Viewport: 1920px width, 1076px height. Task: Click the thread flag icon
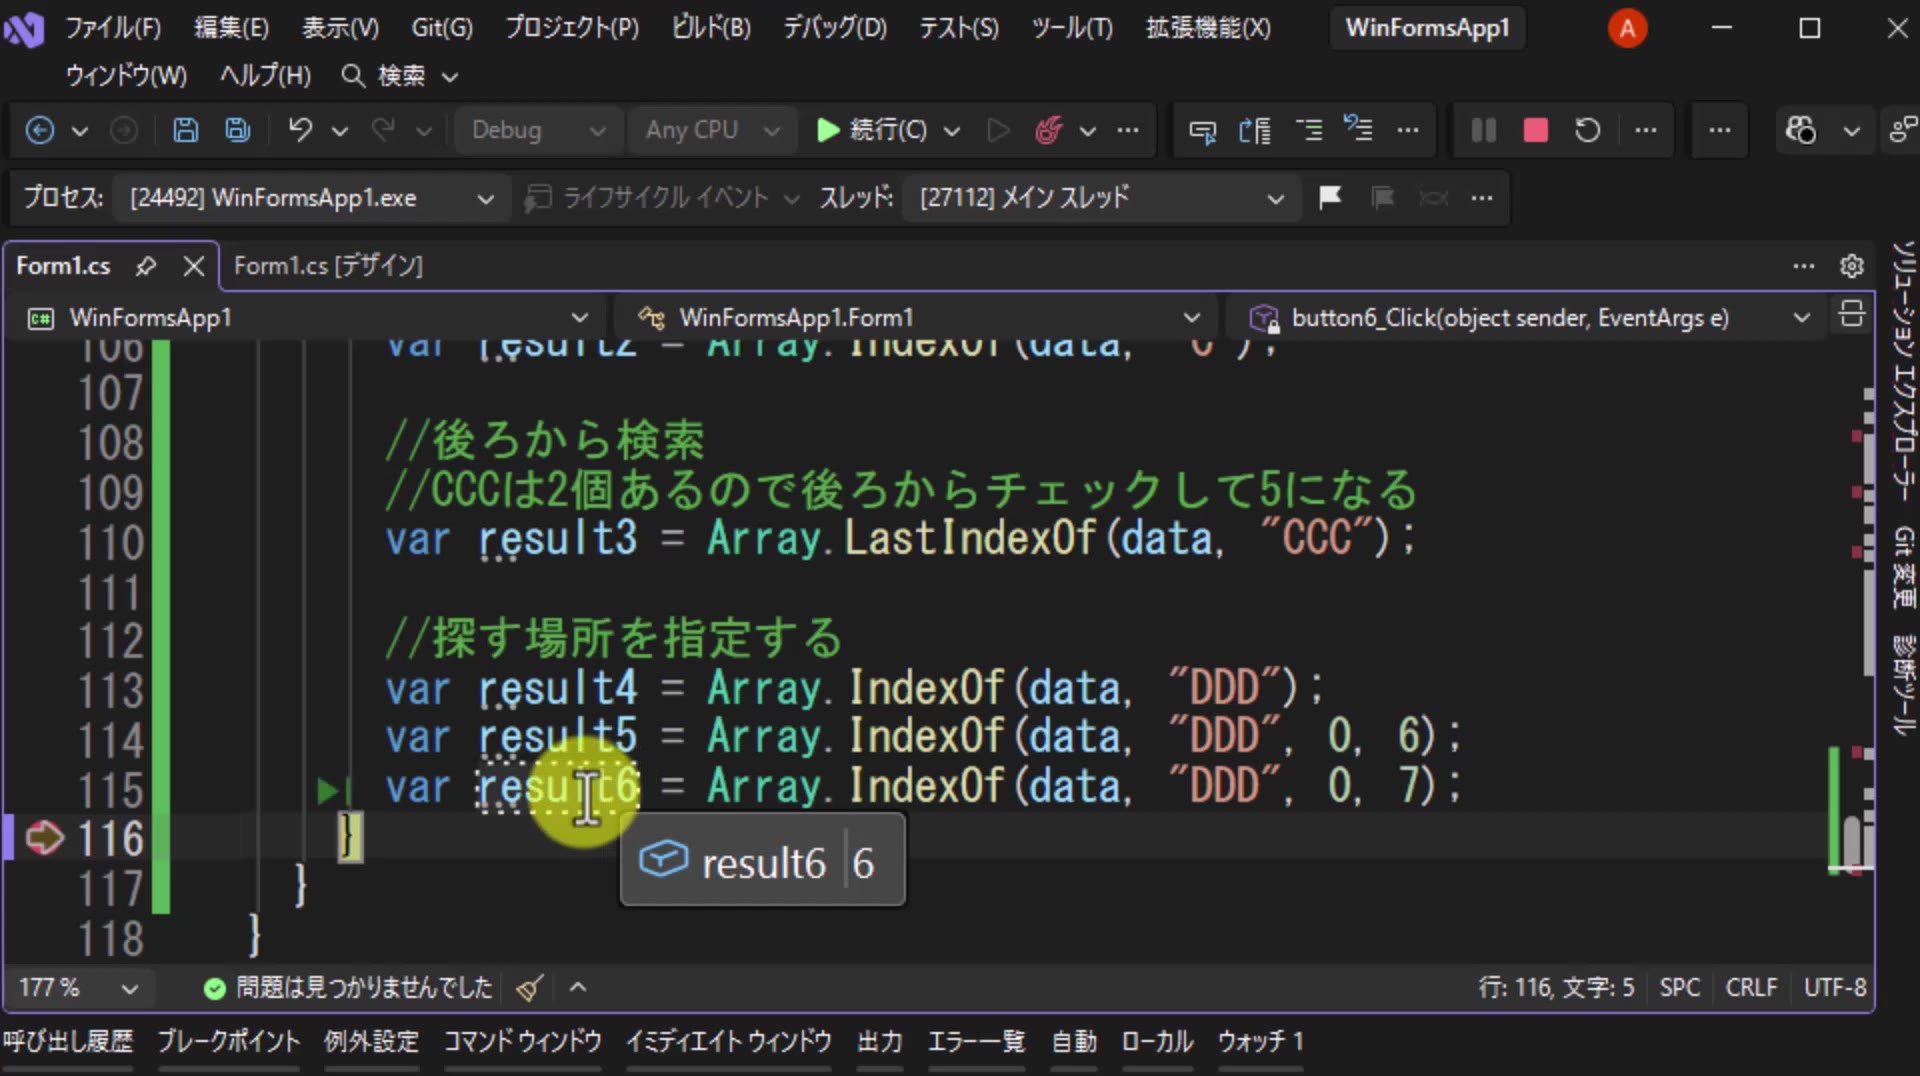(x=1330, y=197)
